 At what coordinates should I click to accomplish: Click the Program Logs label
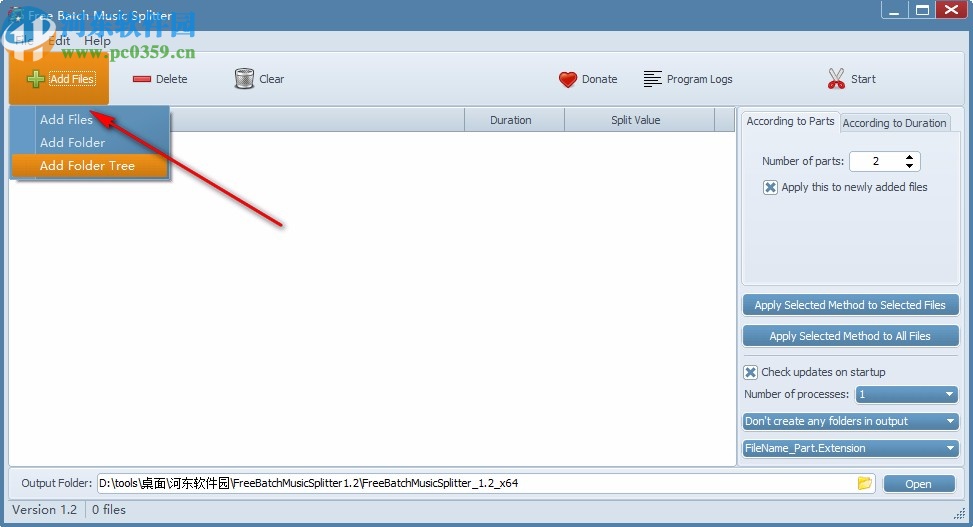(x=699, y=79)
